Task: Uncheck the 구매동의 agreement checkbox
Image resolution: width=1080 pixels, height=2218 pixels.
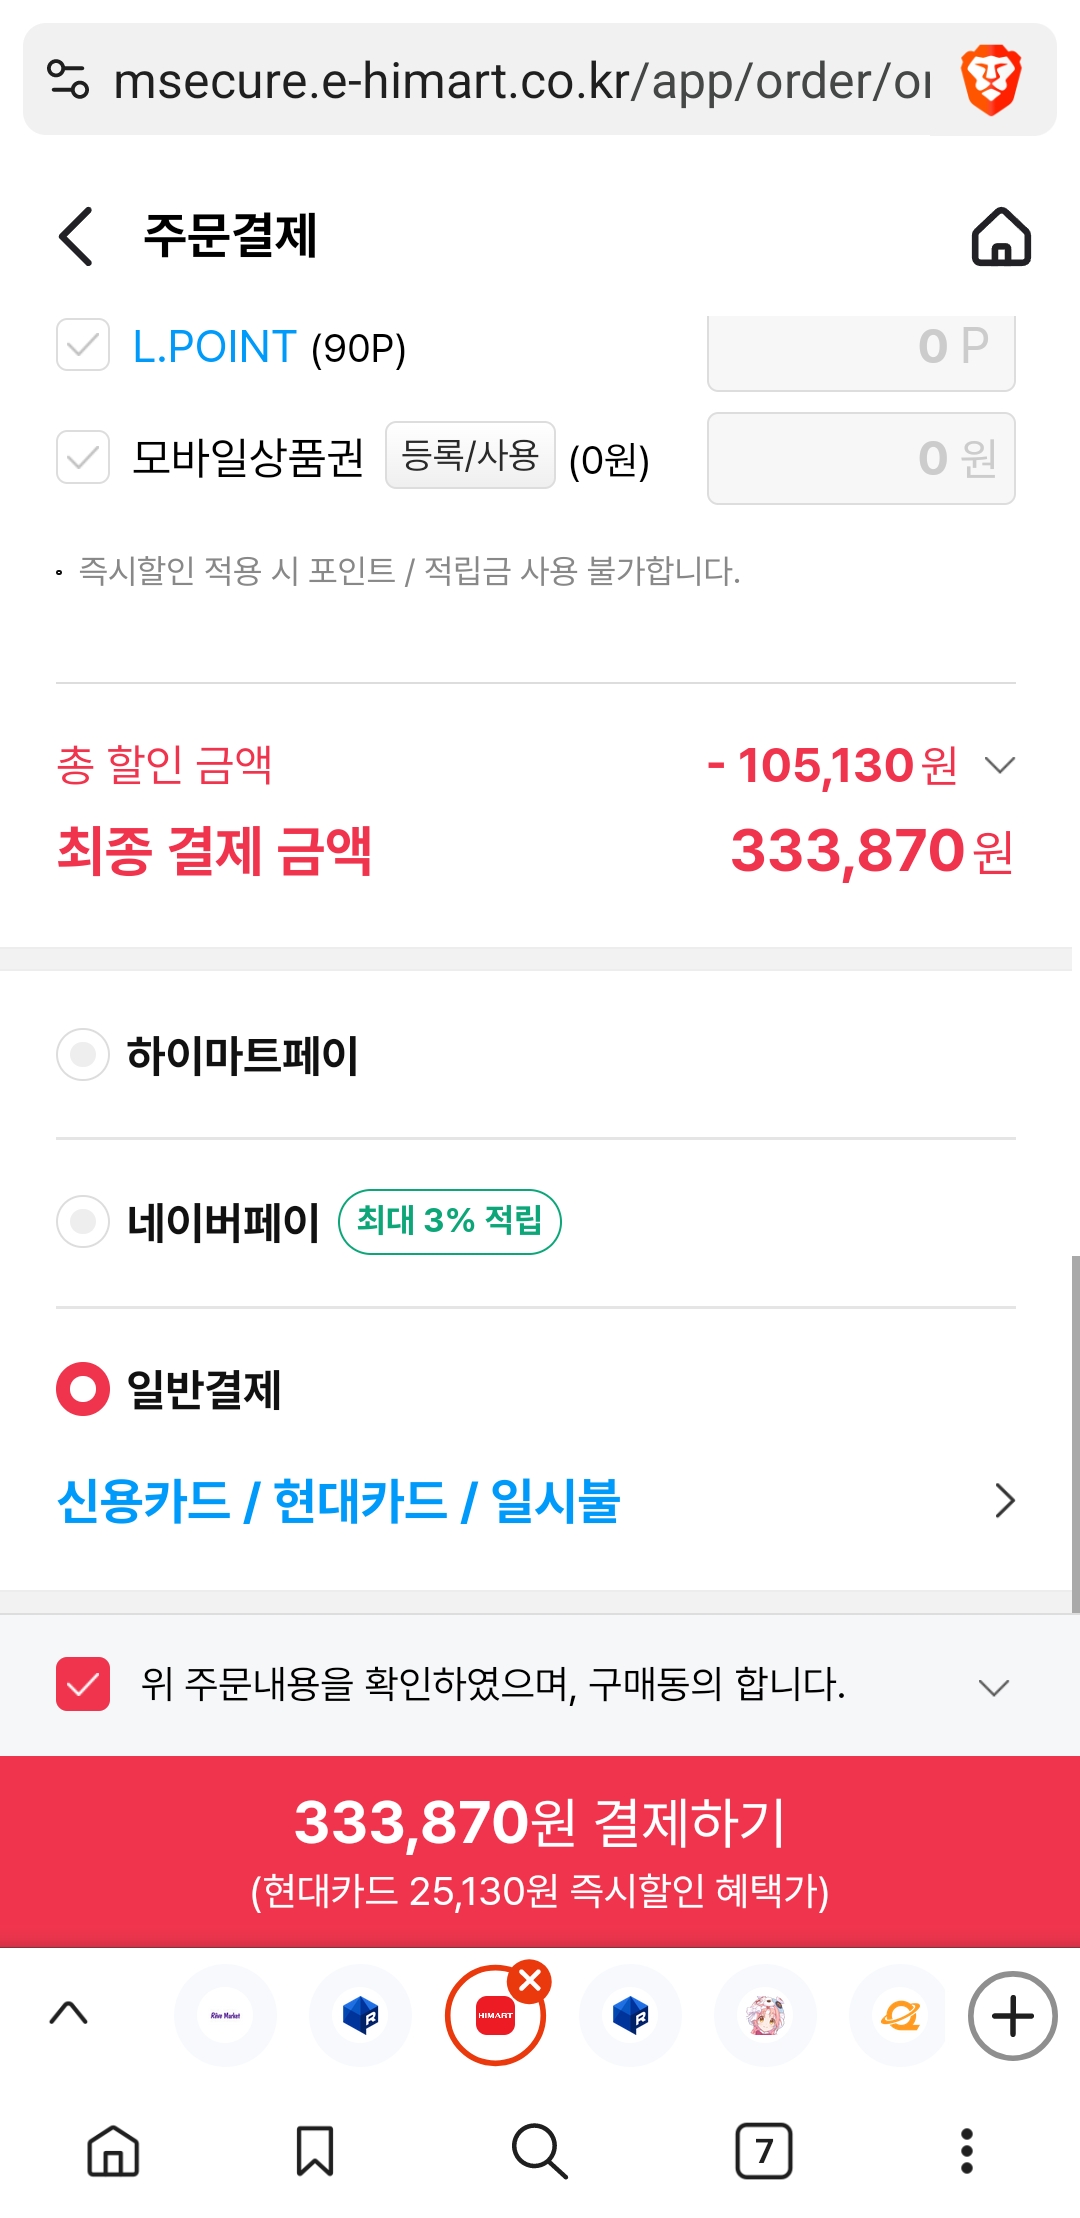Action: pos(83,1684)
